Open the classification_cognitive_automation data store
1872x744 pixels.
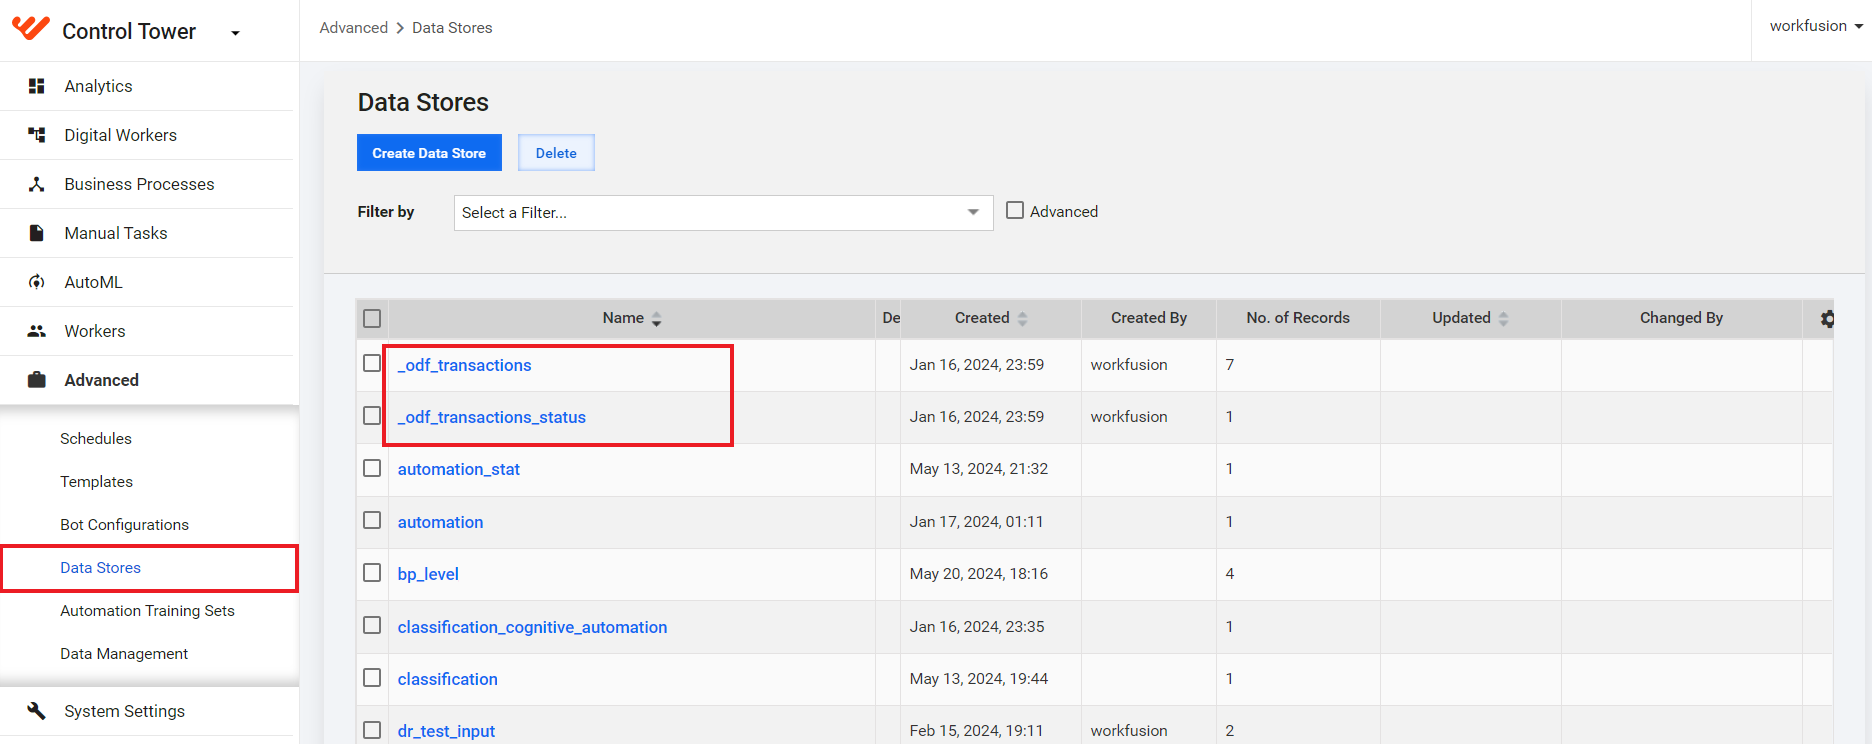click(532, 627)
